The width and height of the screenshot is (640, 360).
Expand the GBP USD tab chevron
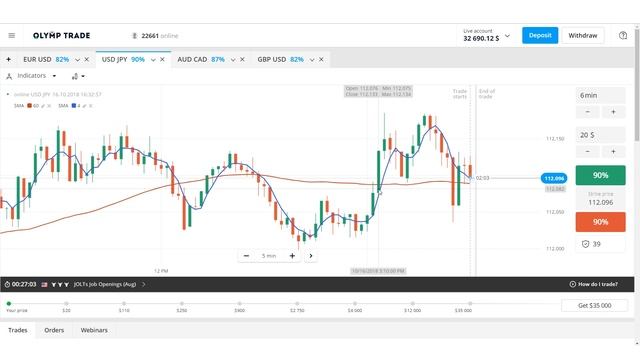pos(312,60)
